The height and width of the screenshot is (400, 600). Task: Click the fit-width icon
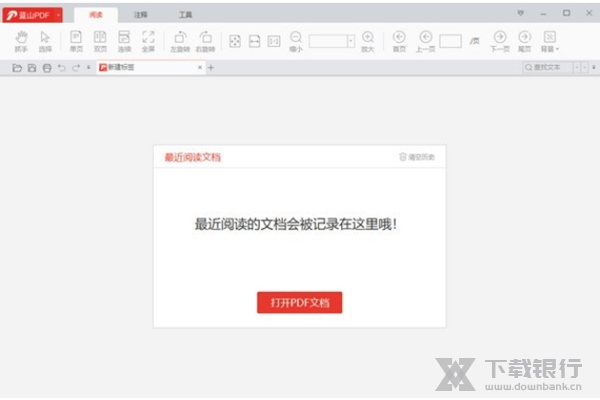click(x=254, y=41)
